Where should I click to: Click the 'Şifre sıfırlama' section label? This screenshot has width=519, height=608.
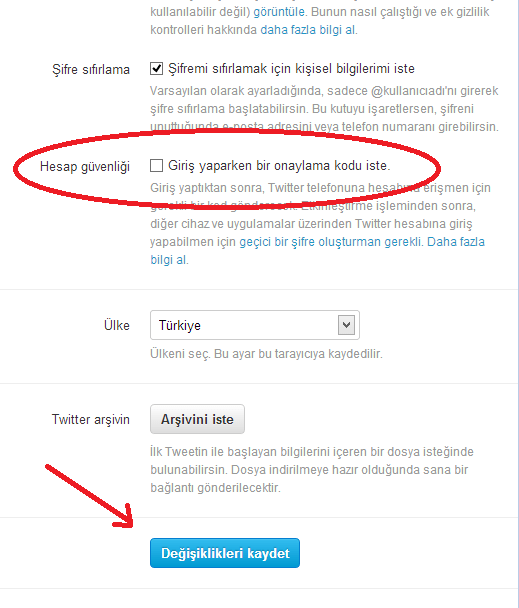tap(91, 69)
